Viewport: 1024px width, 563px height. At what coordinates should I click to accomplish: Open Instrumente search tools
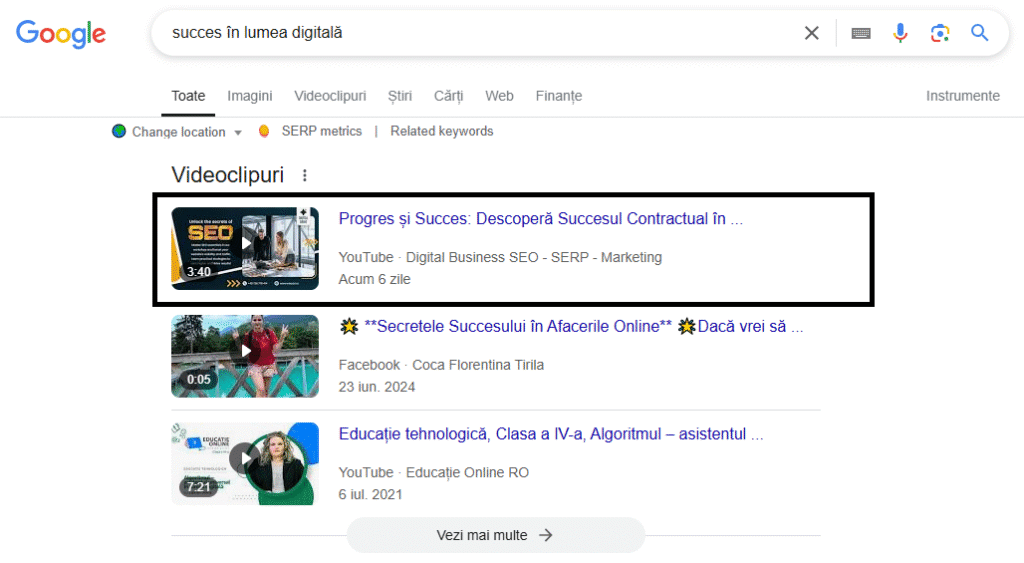(x=963, y=96)
